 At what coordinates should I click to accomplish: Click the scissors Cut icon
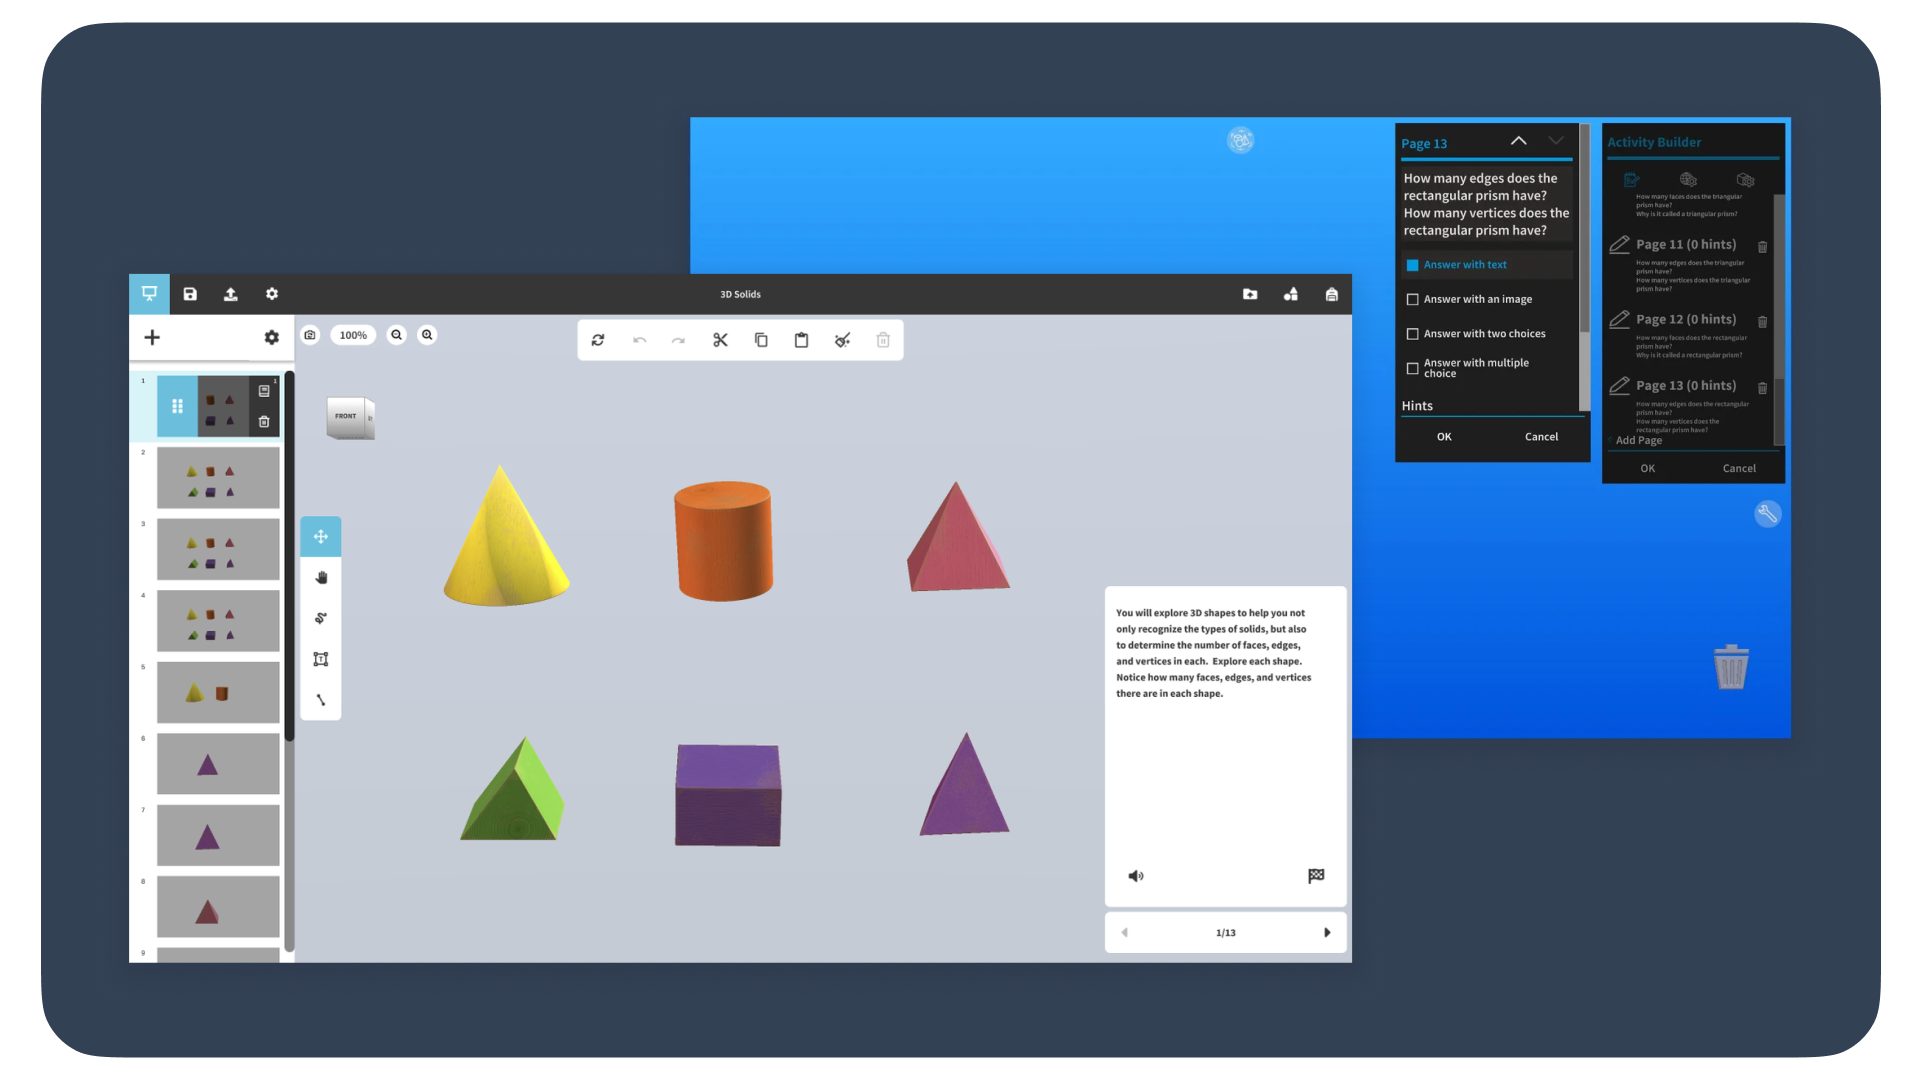tap(720, 339)
